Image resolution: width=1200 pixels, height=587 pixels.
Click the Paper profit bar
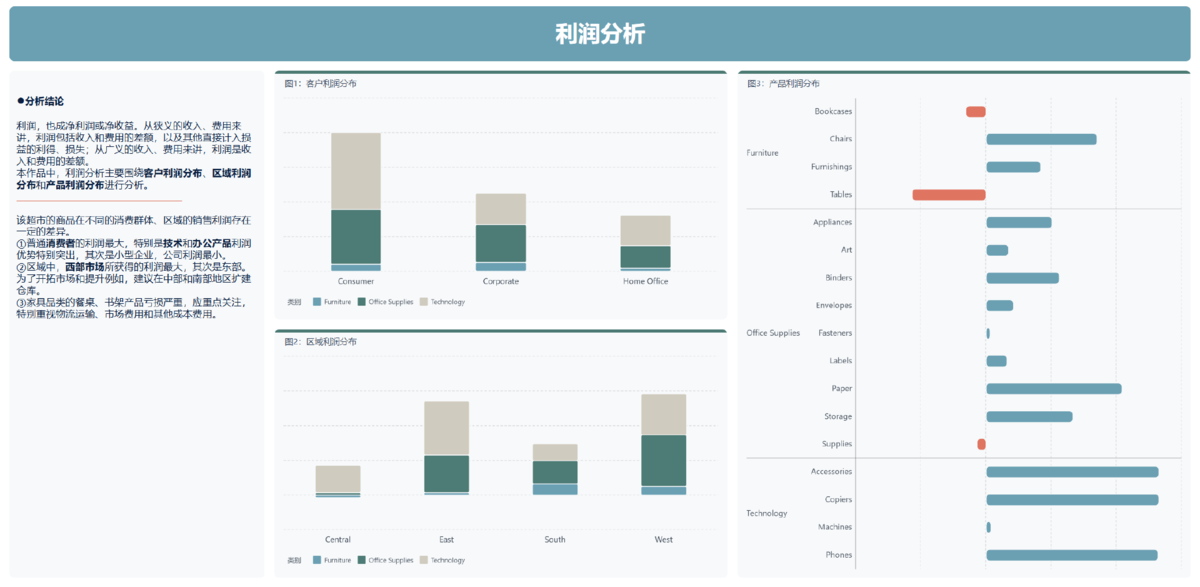1054,388
